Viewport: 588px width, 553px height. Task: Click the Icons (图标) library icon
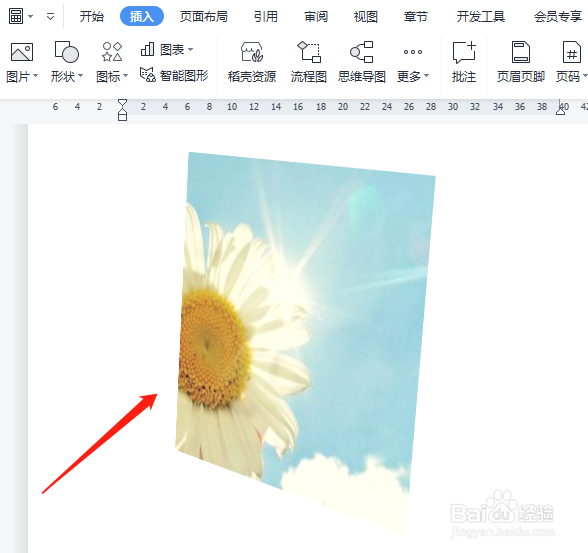coord(112,52)
